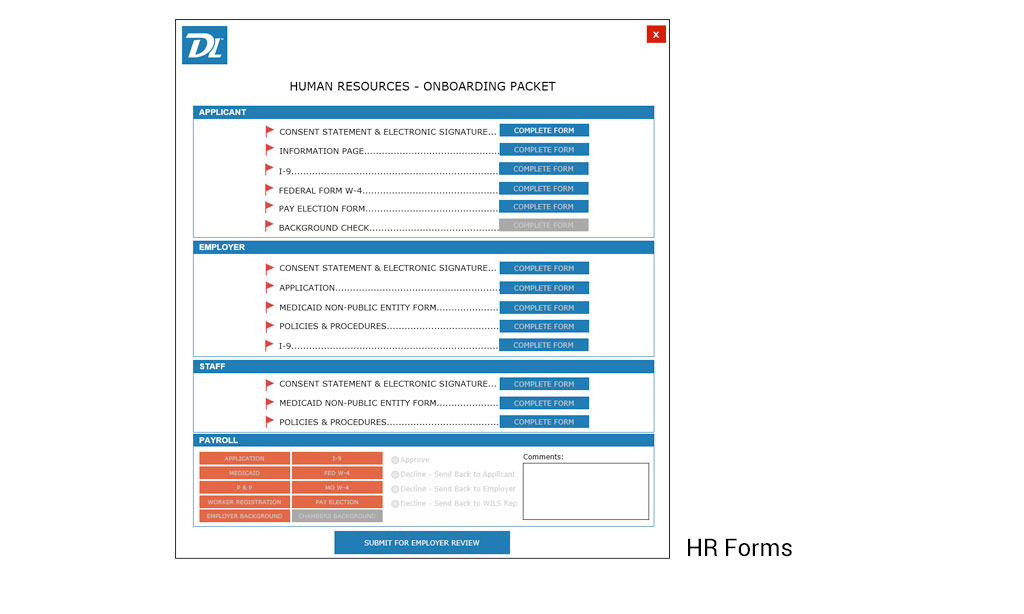Open the Payroll MEDICAID button
Screen dimensions: 1024x614
click(244, 473)
